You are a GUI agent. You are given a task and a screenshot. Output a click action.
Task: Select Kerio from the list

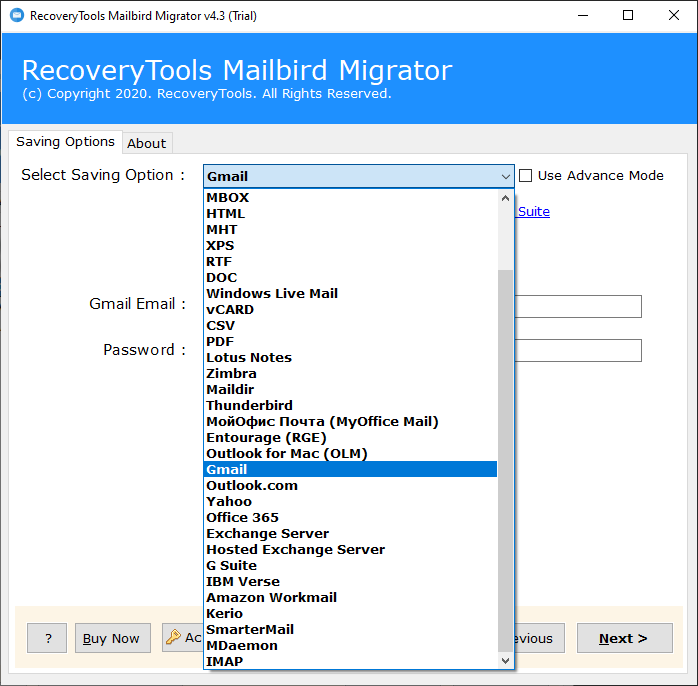coord(350,614)
